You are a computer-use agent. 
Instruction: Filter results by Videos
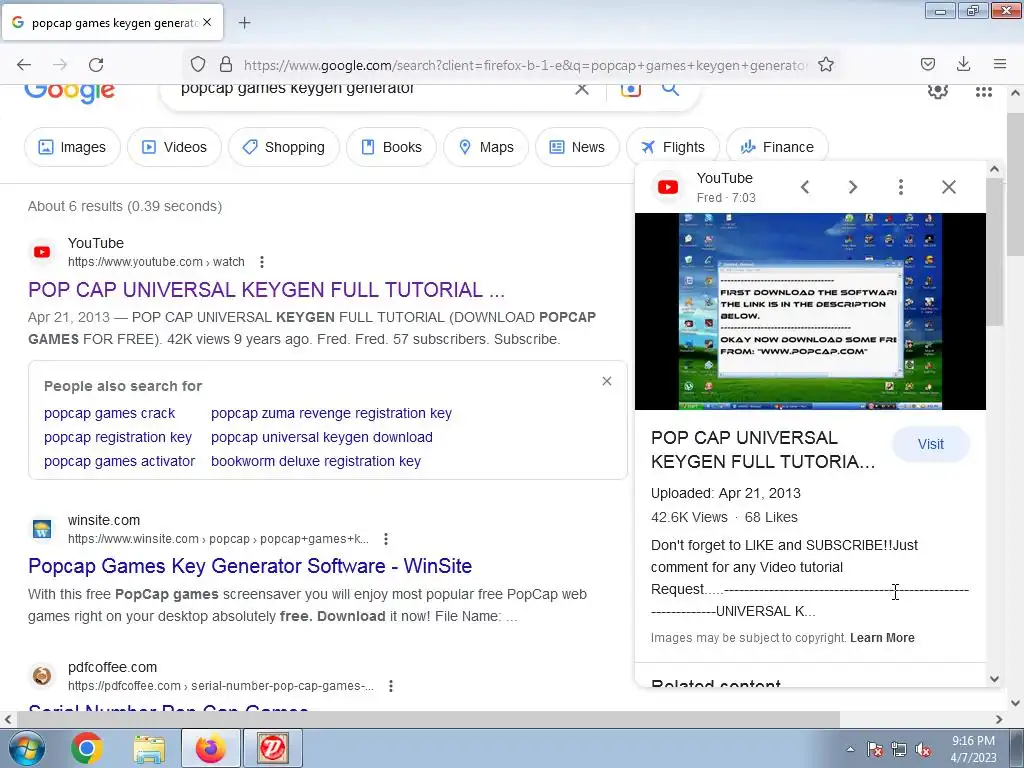click(174, 147)
